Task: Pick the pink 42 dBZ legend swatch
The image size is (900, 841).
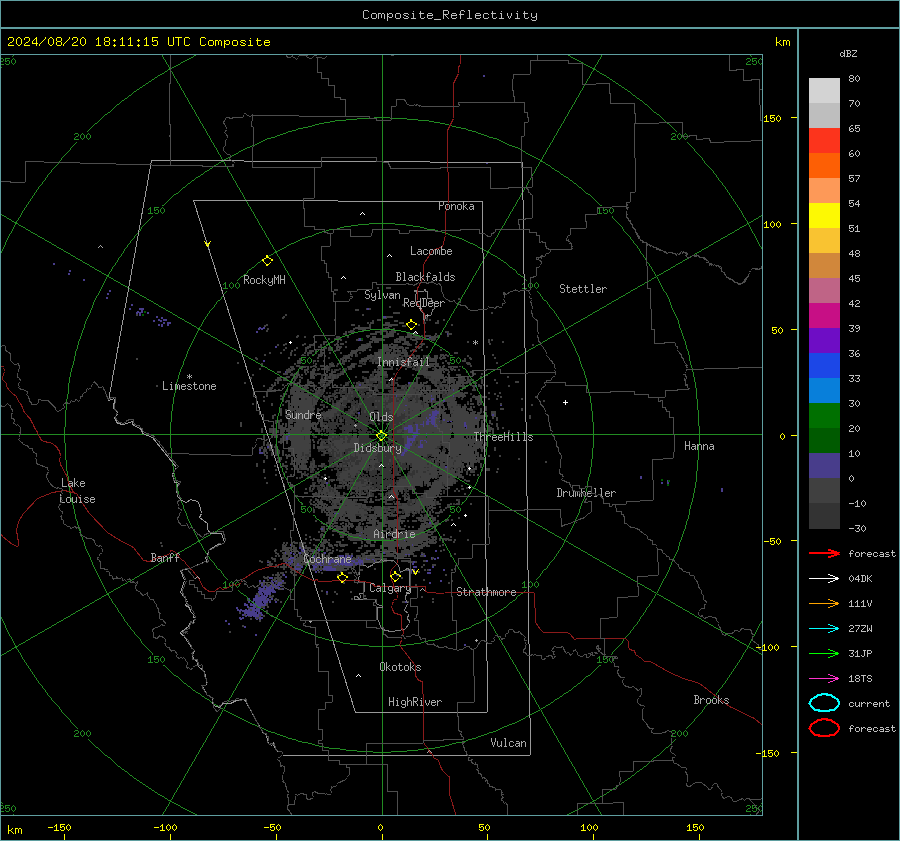Action: [824, 290]
